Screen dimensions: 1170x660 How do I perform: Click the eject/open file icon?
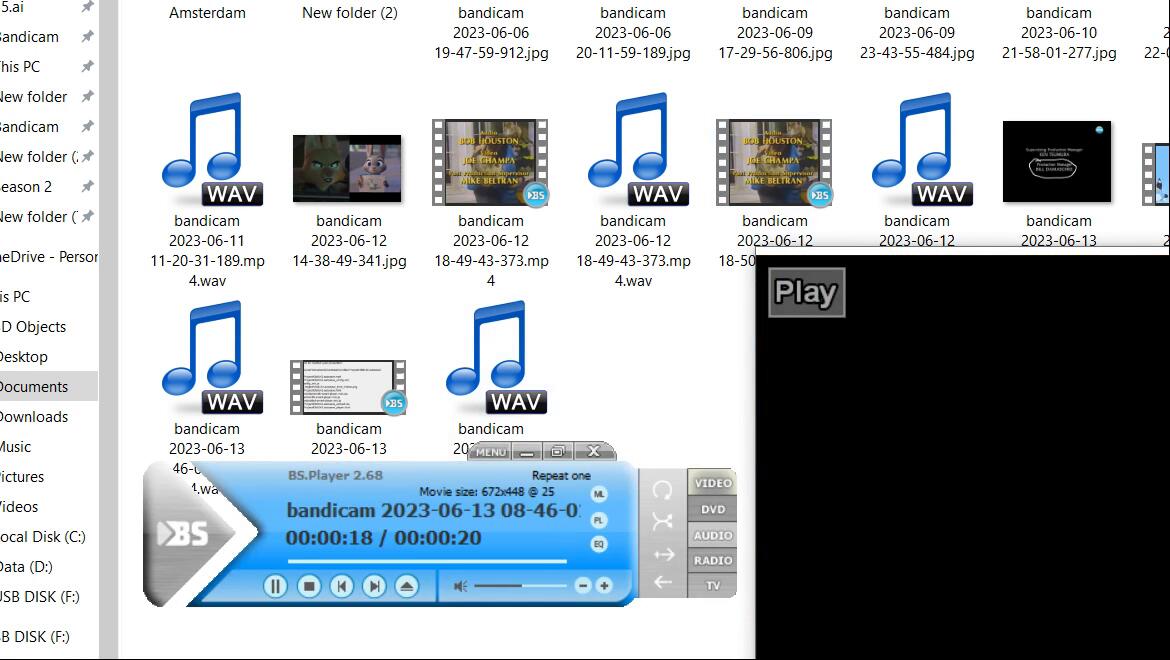pyautogui.click(x=406, y=586)
